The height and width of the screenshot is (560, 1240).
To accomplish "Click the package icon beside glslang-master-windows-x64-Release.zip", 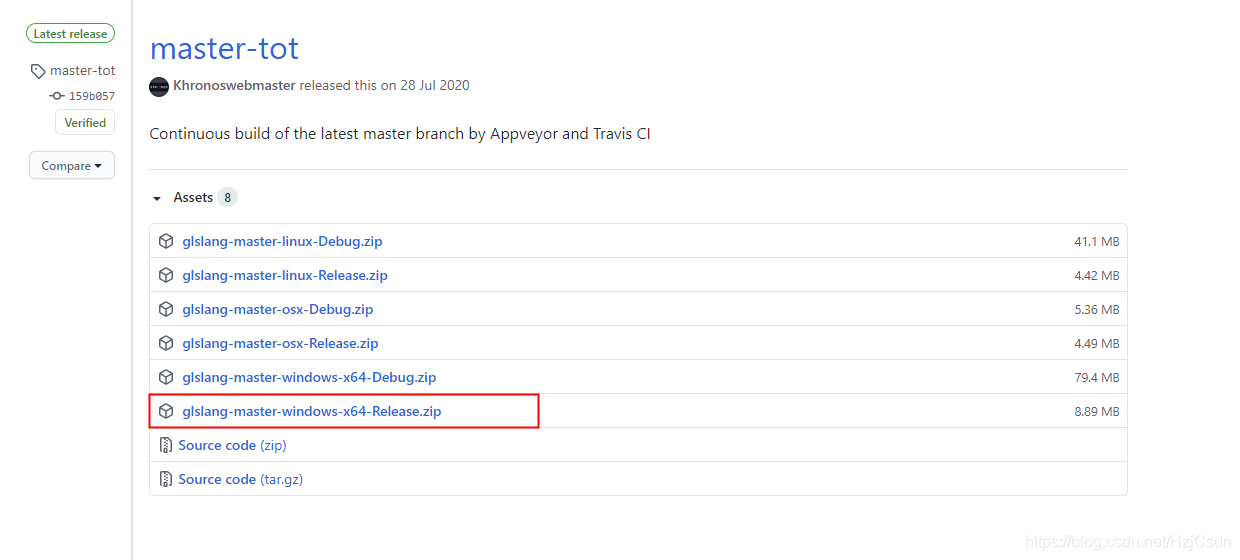I will coord(167,411).
